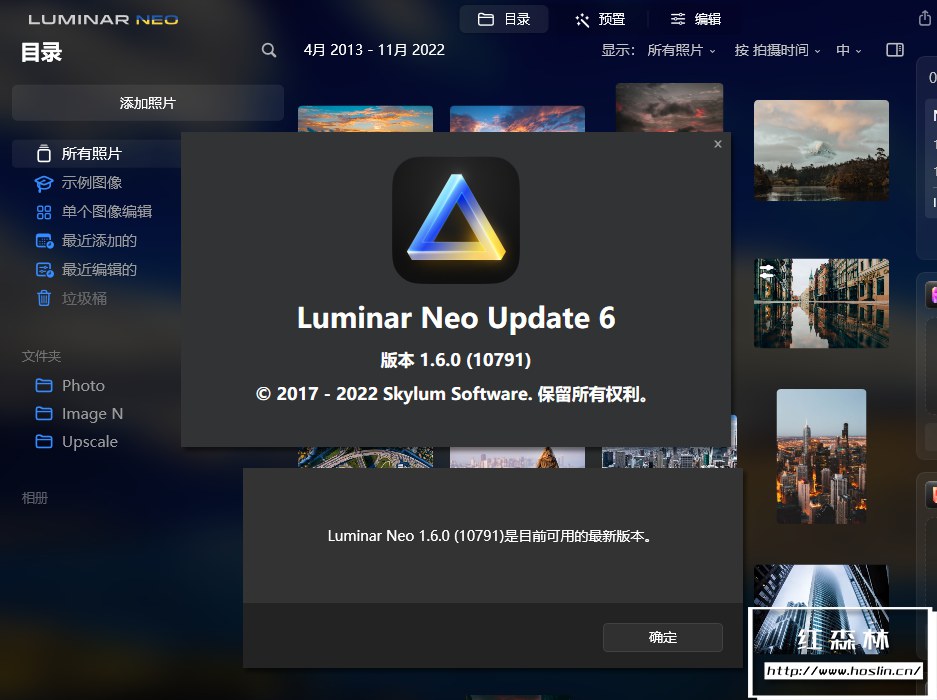
Task: Click the 文件夹 section header
Action: [41, 356]
